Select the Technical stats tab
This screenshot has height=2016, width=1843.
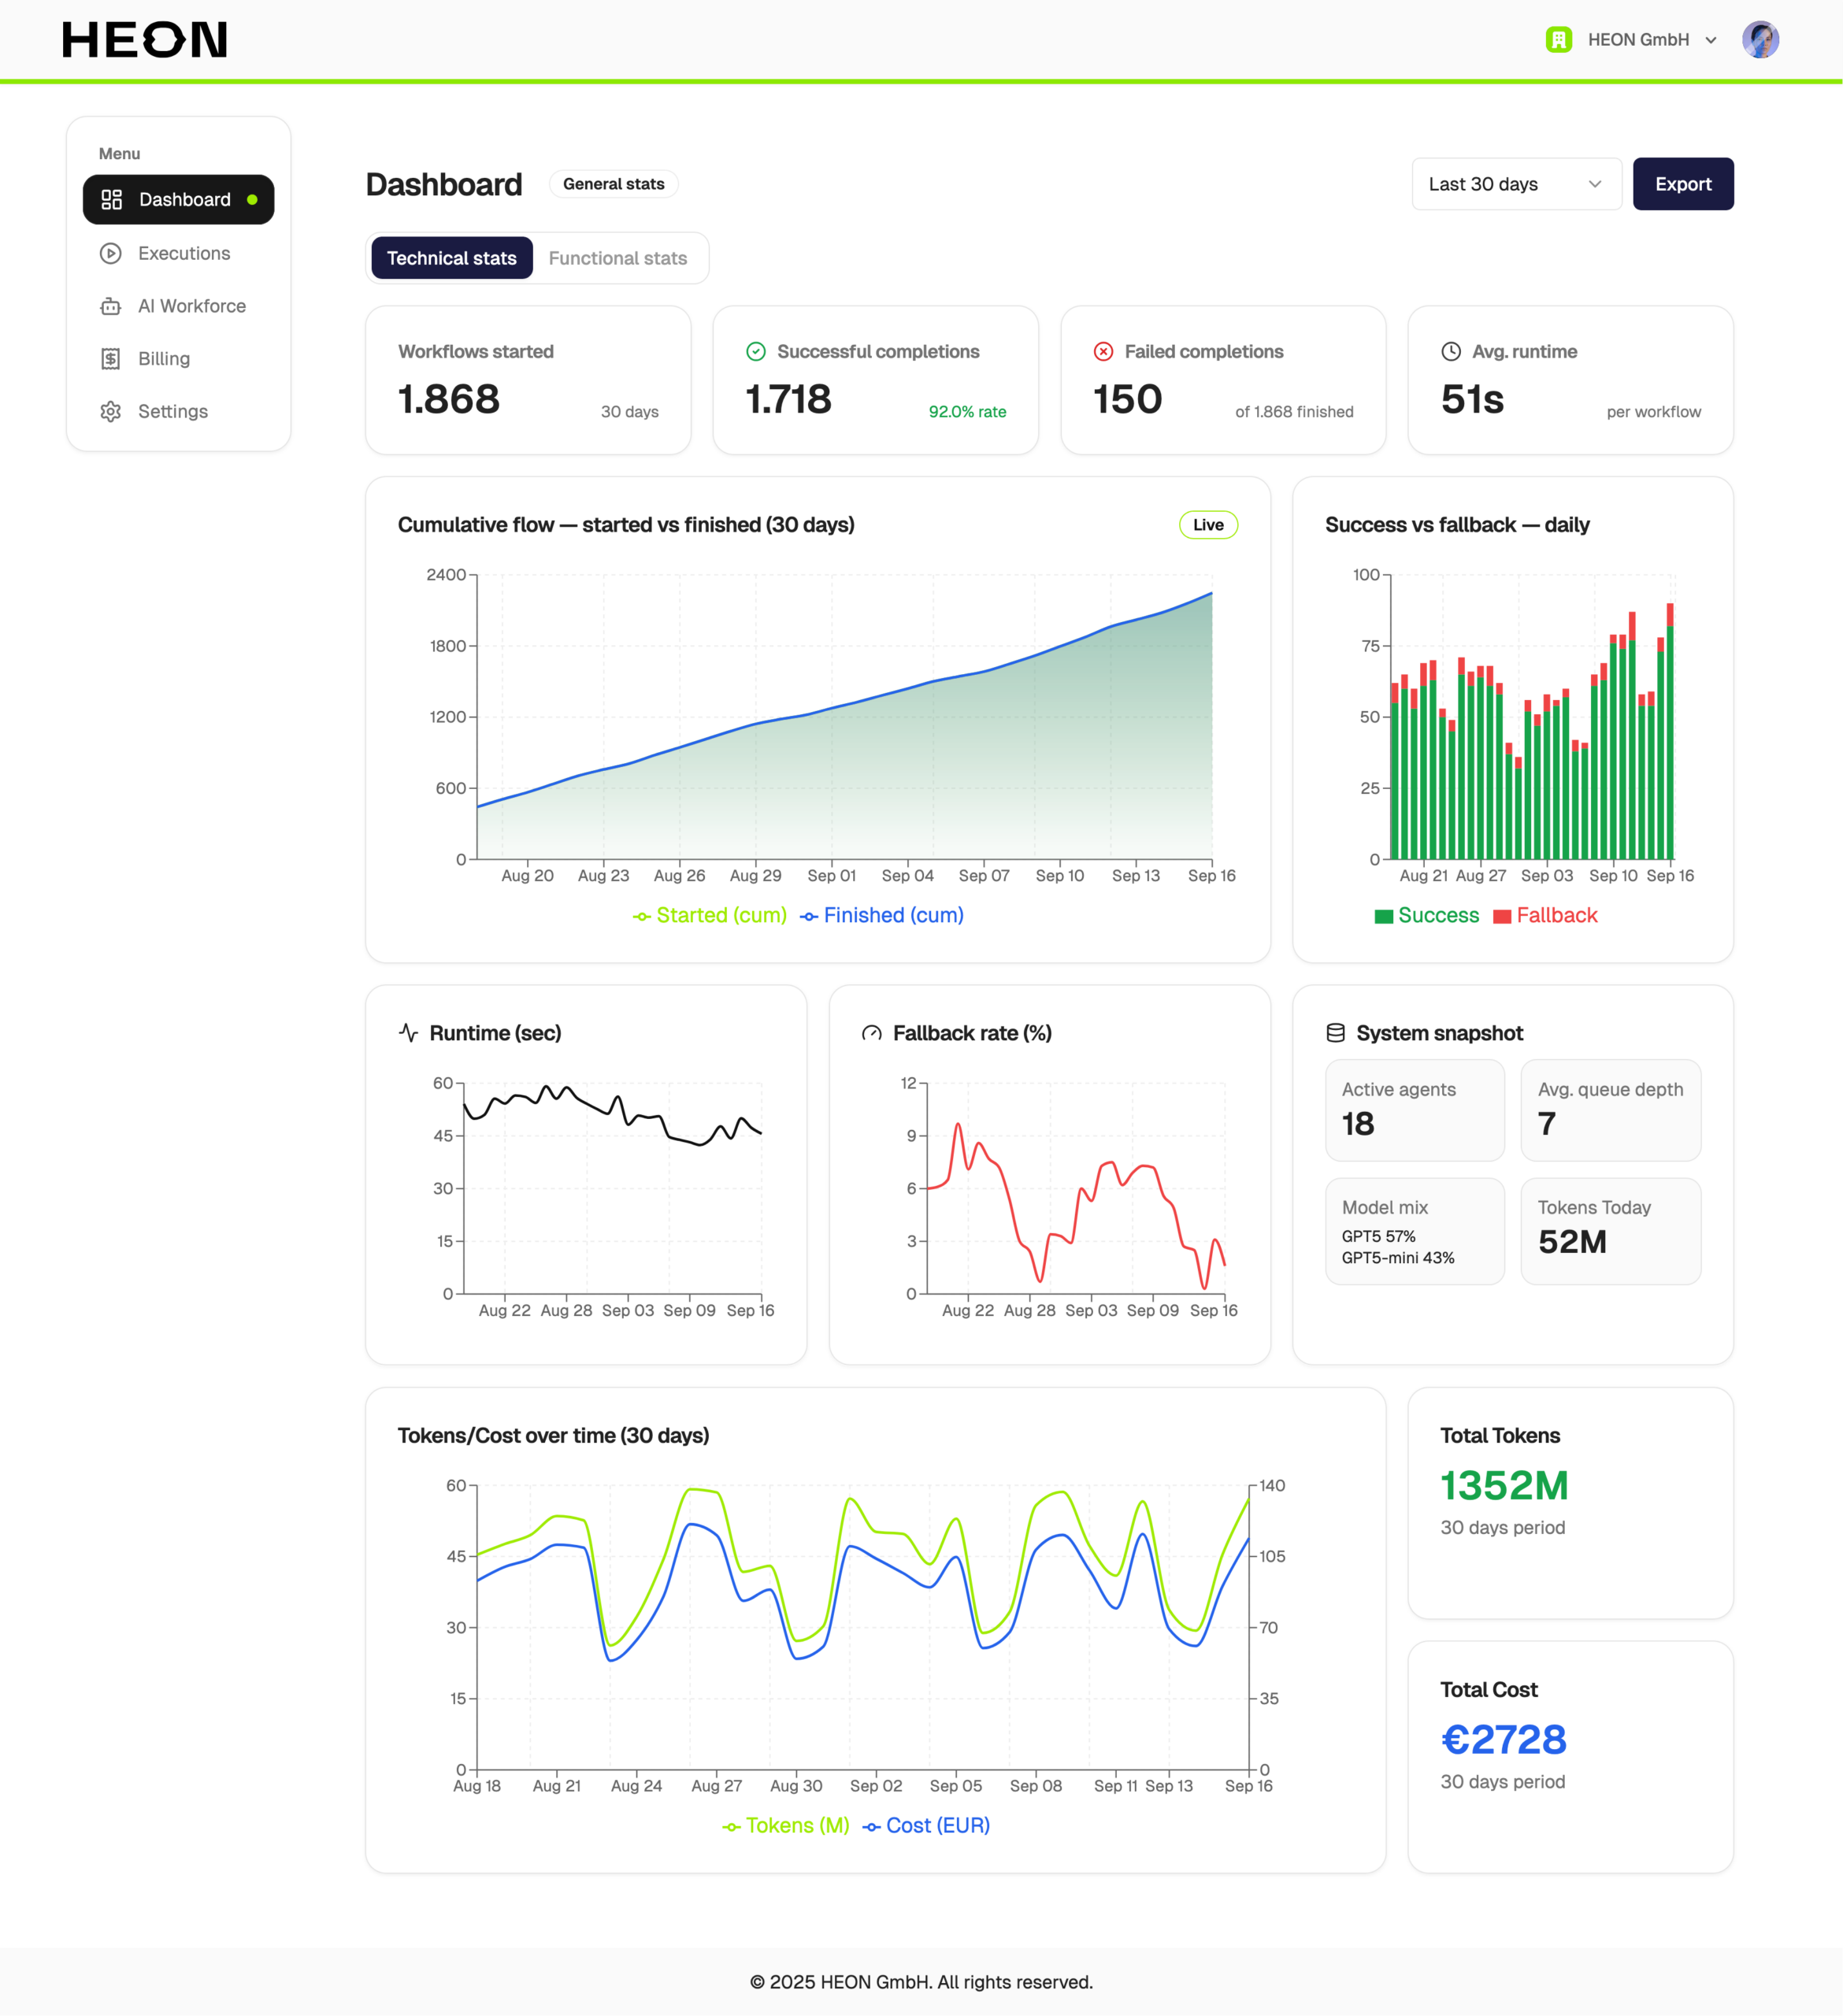(x=451, y=259)
